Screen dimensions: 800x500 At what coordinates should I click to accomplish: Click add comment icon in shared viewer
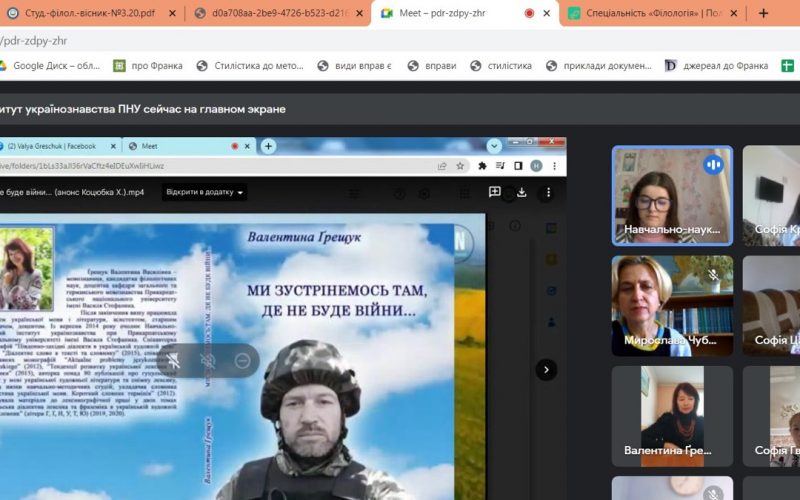494,192
